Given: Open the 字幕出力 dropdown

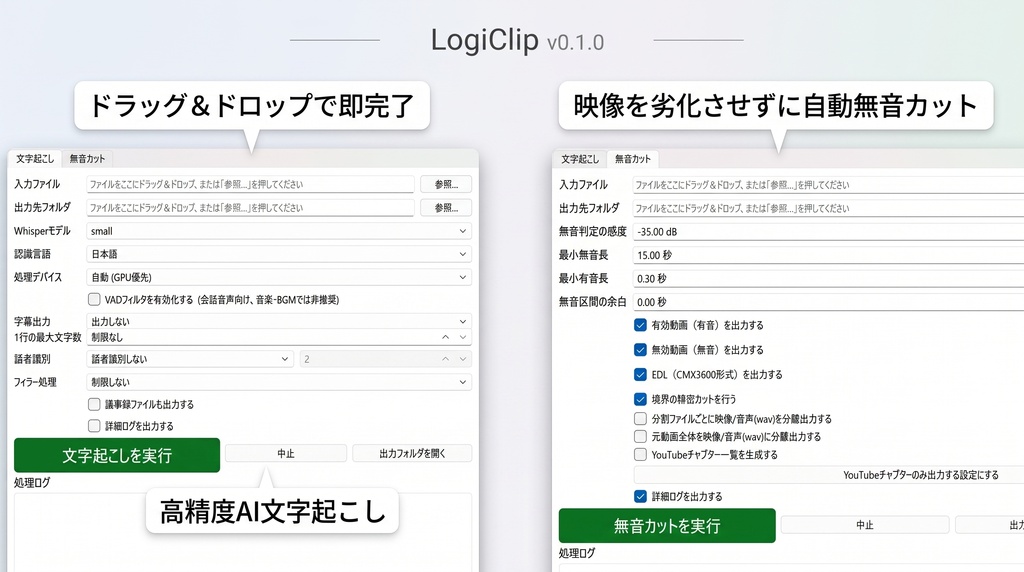Looking at the screenshot, I should pos(279,321).
